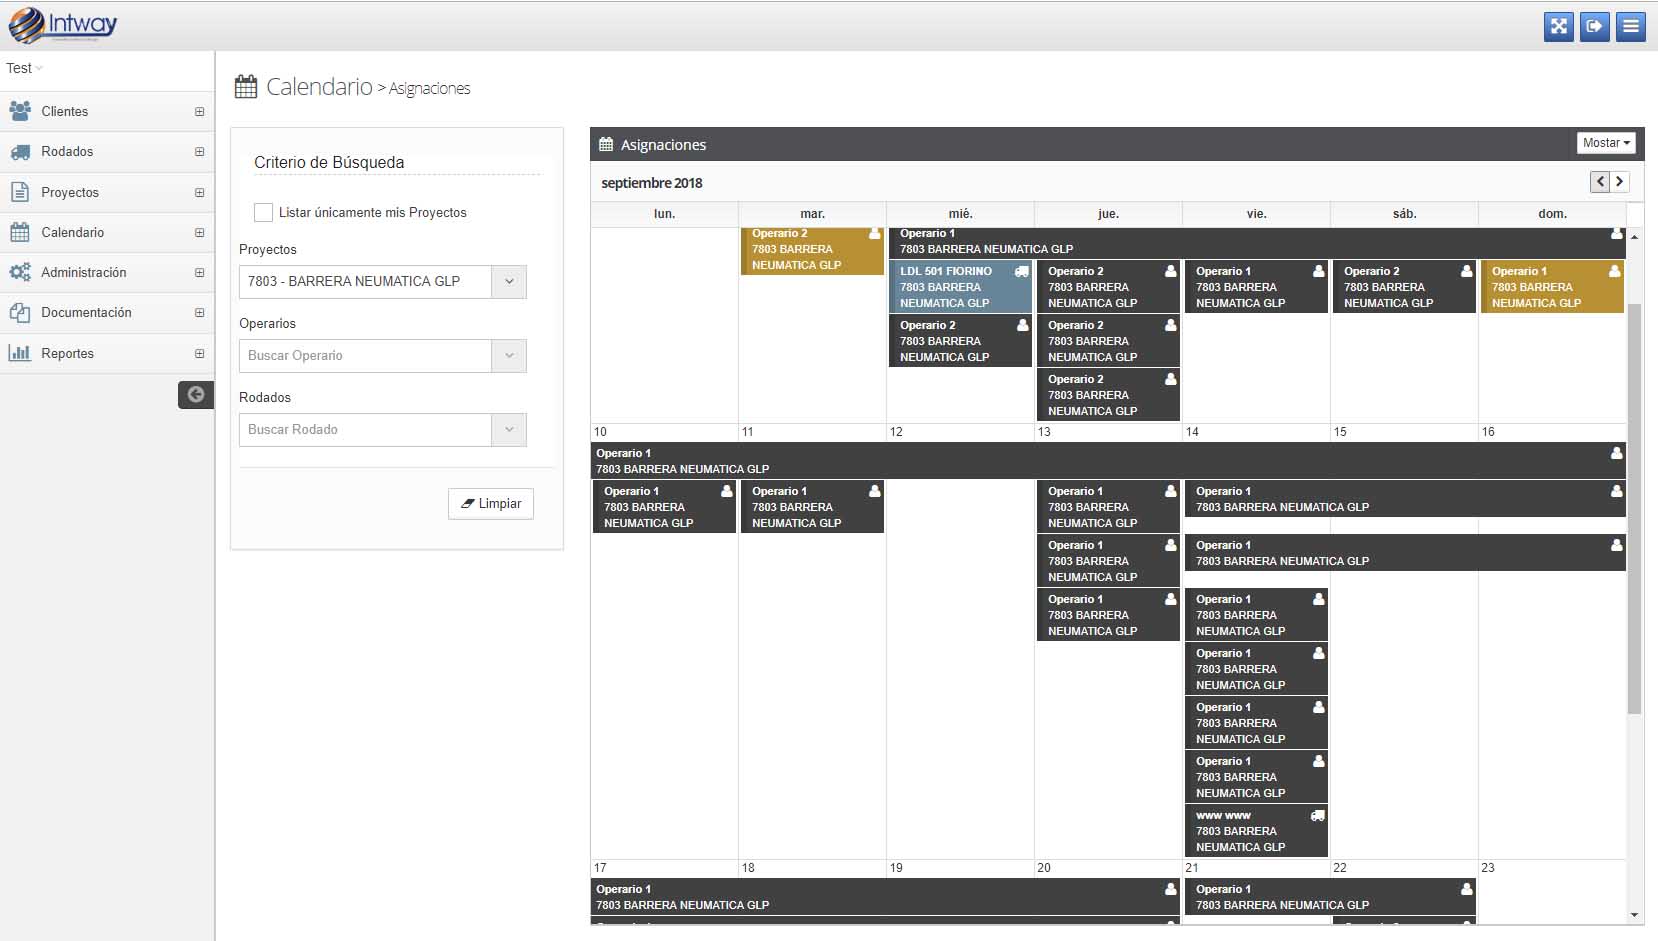Click the Buscar Rodado search field
The image size is (1658, 941).
[x=365, y=430]
